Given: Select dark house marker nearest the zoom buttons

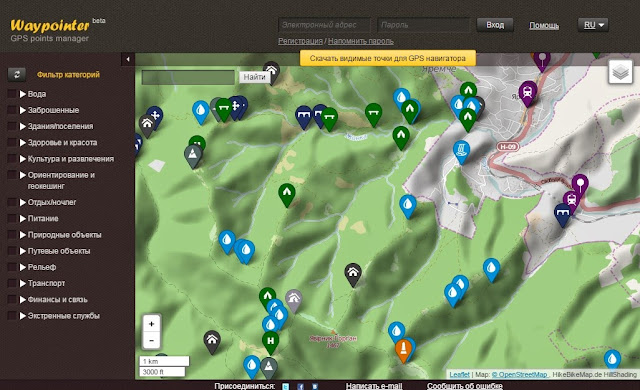Looking at the screenshot, I should click(x=212, y=341).
